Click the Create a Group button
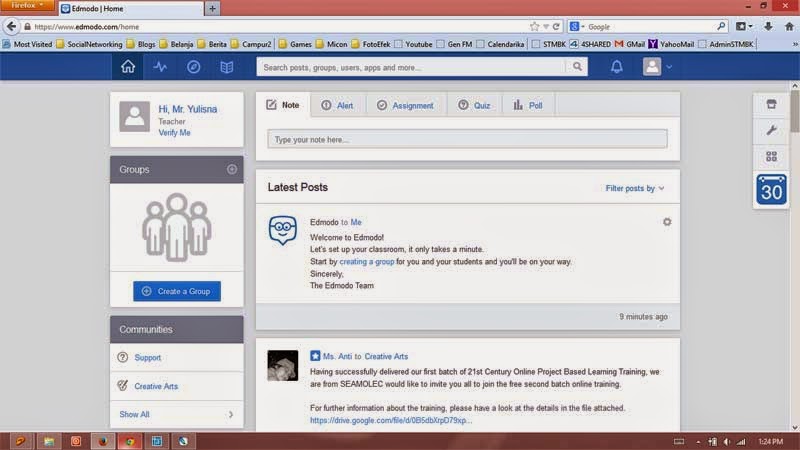The width and height of the screenshot is (800, 450). (177, 291)
